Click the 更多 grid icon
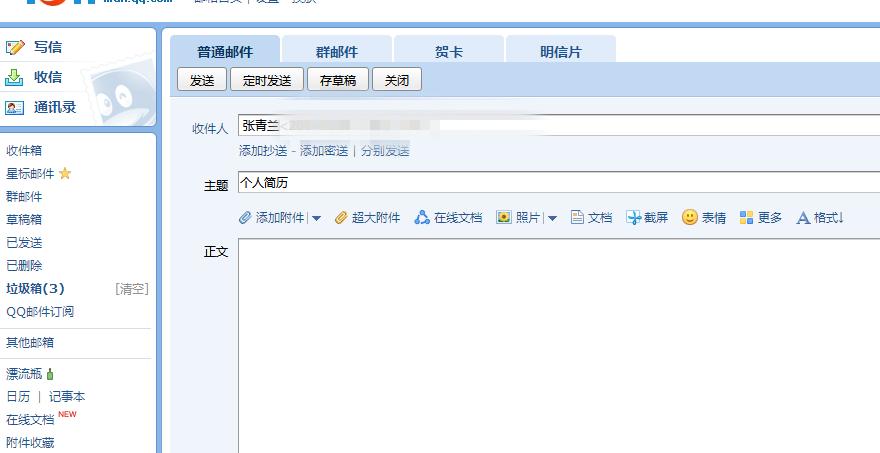Image resolution: width=880 pixels, height=453 pixels. [746, 218]
